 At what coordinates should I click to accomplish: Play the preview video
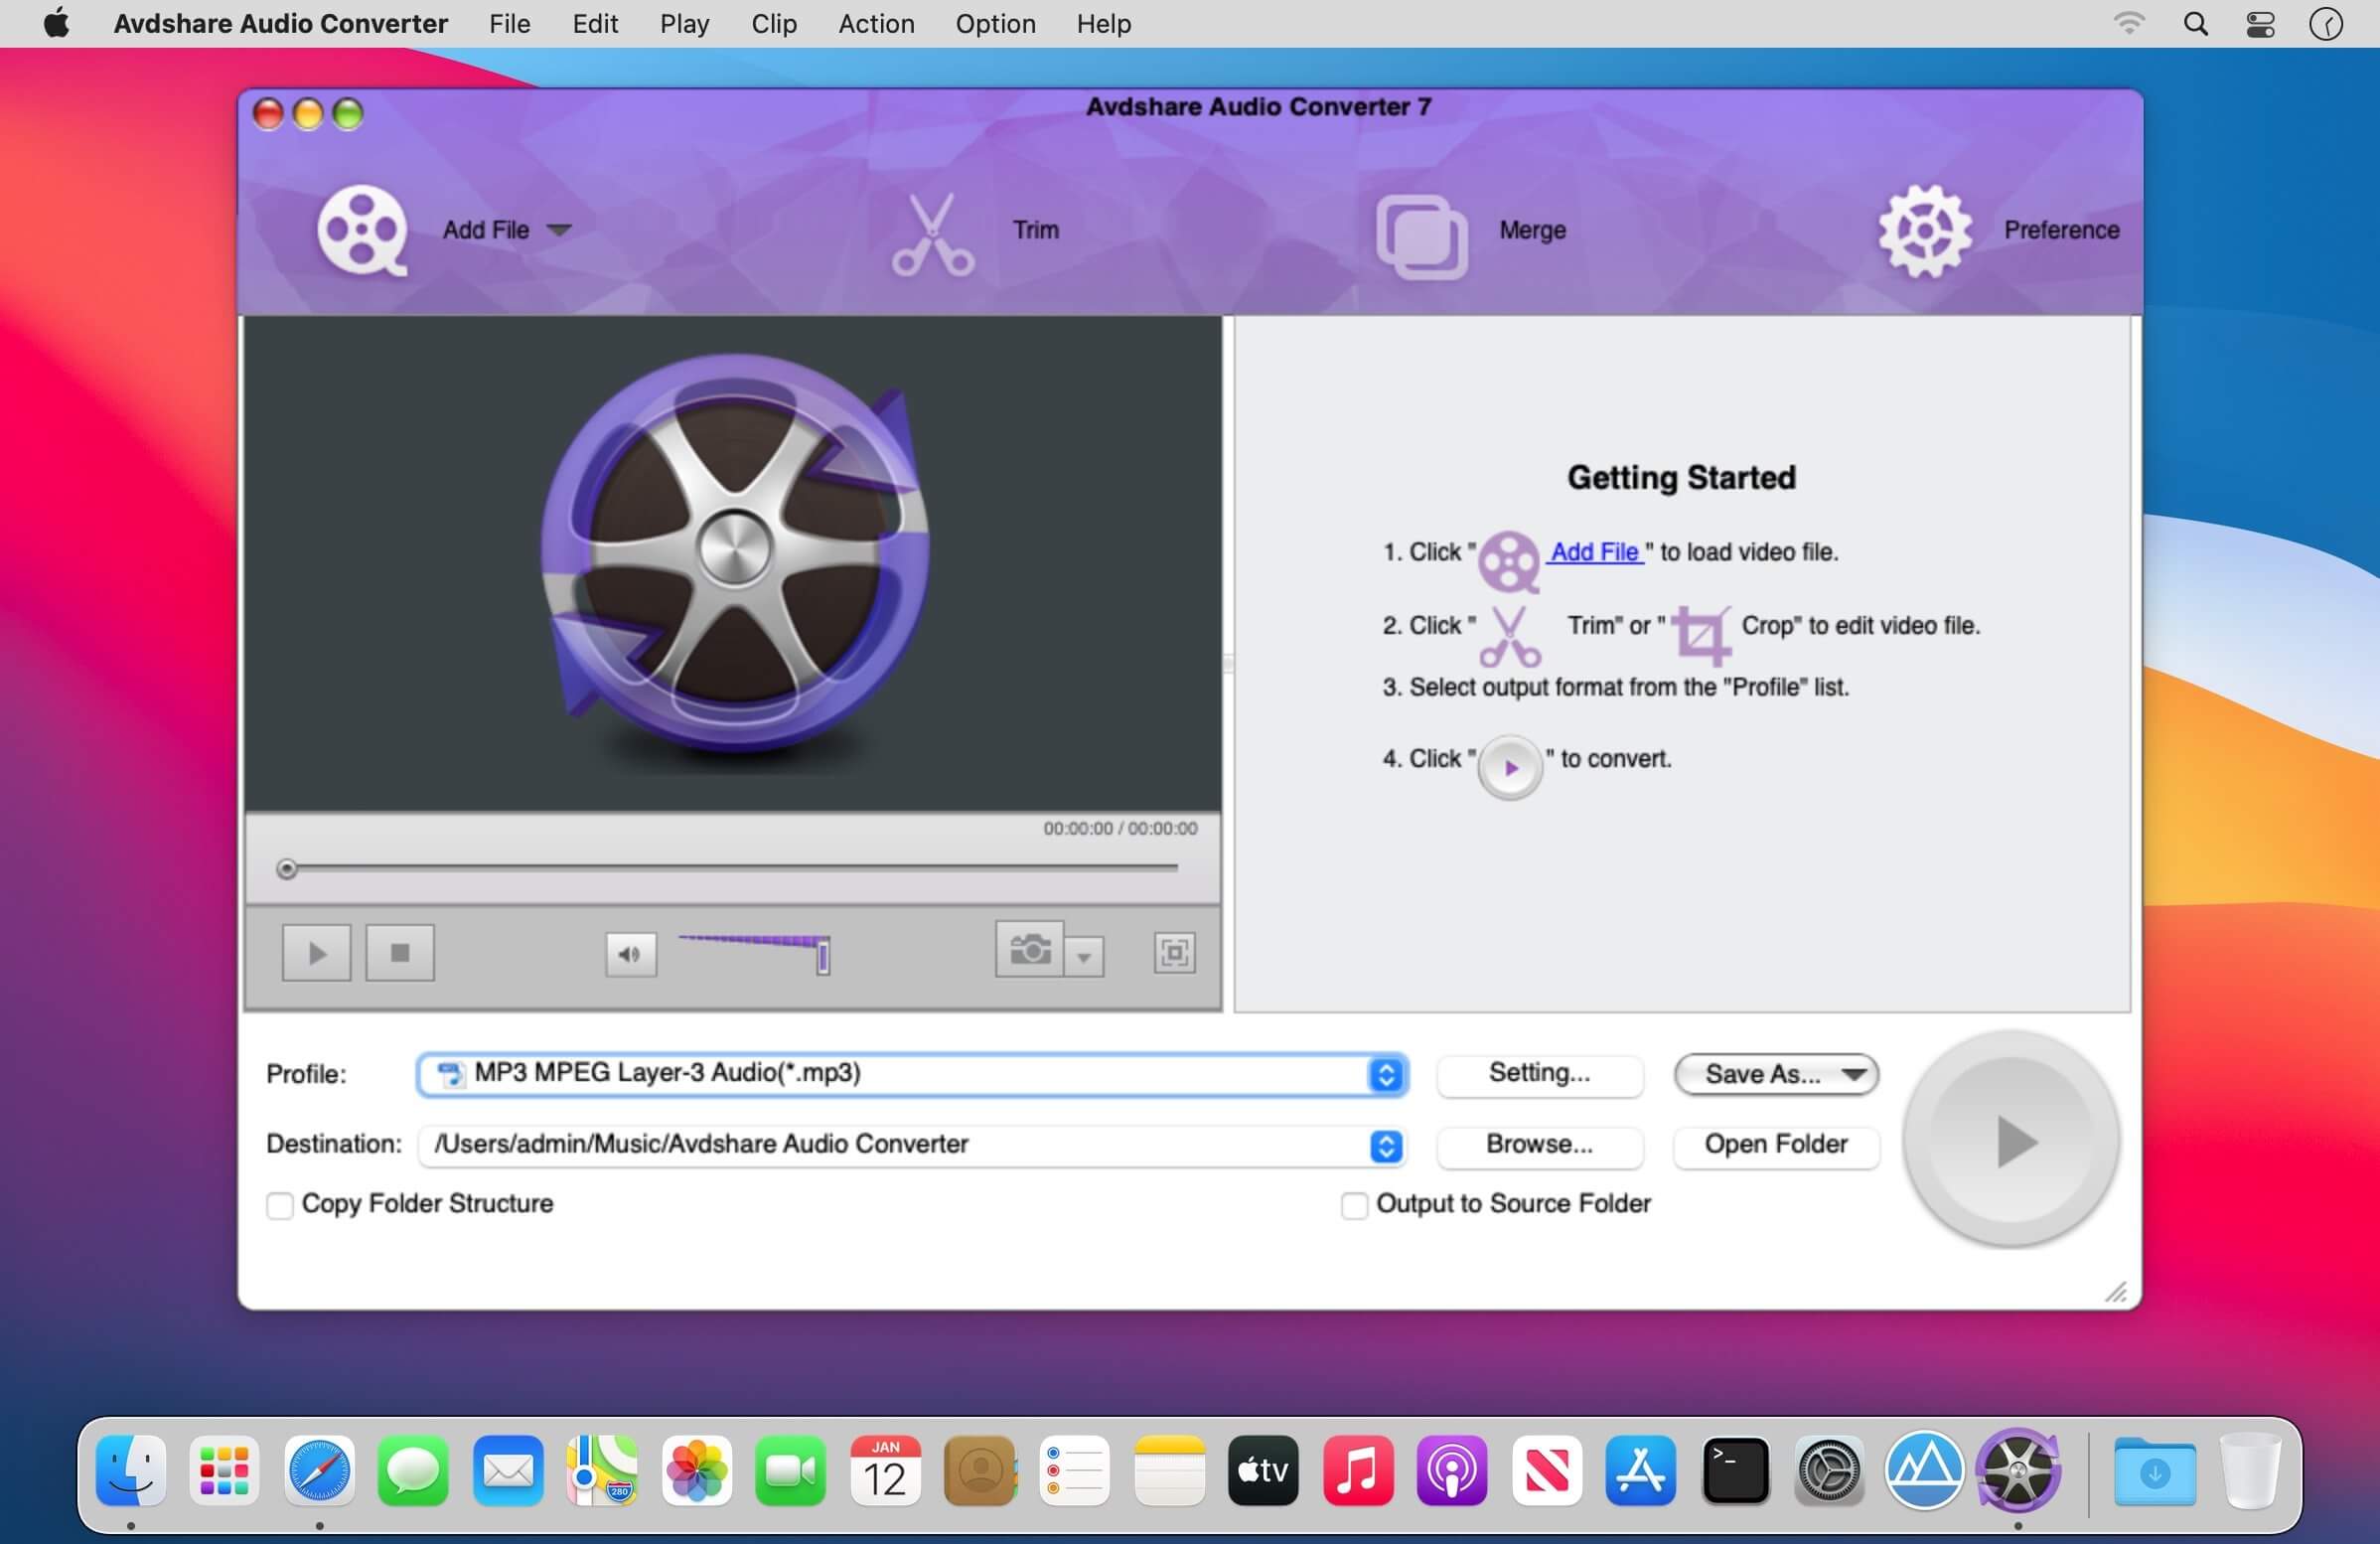coord(316,953)
